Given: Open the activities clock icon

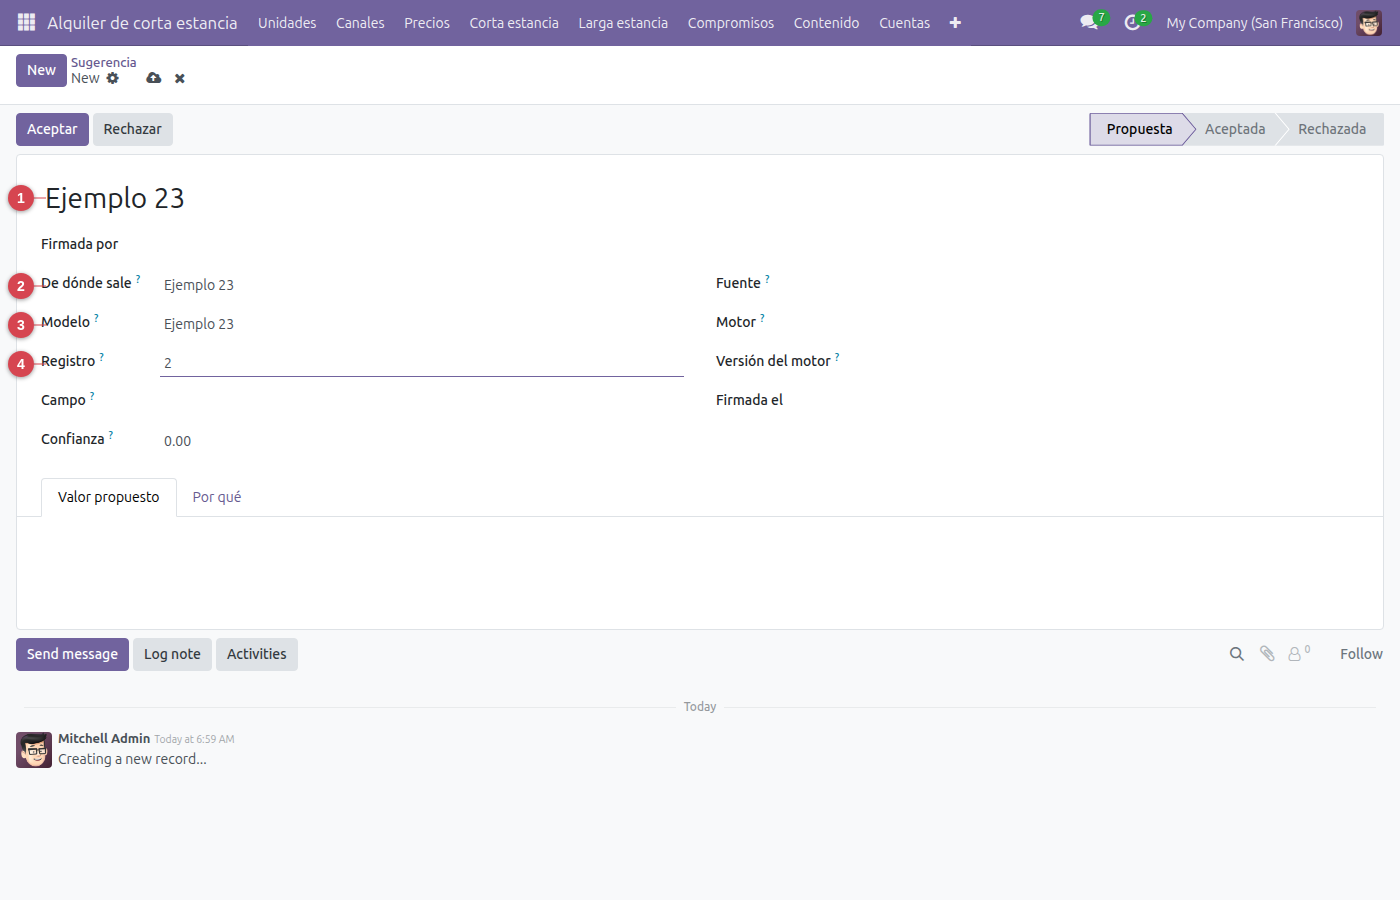Looking at the screenshot, I should tap(1132, 22).
